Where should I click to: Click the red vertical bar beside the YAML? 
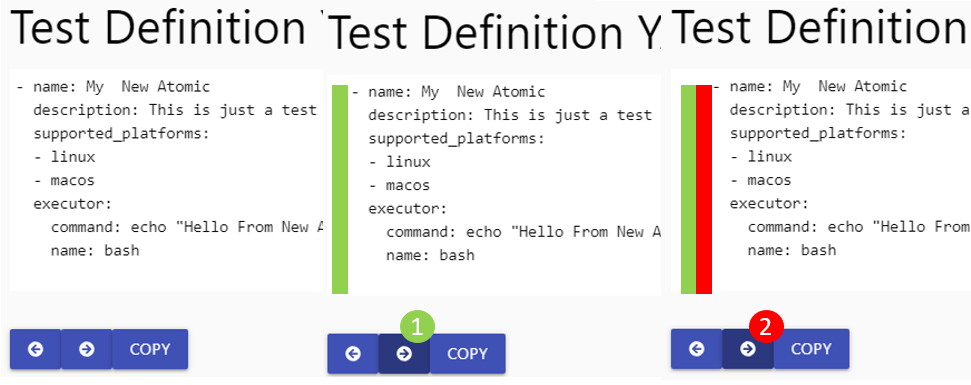(704, 189)
